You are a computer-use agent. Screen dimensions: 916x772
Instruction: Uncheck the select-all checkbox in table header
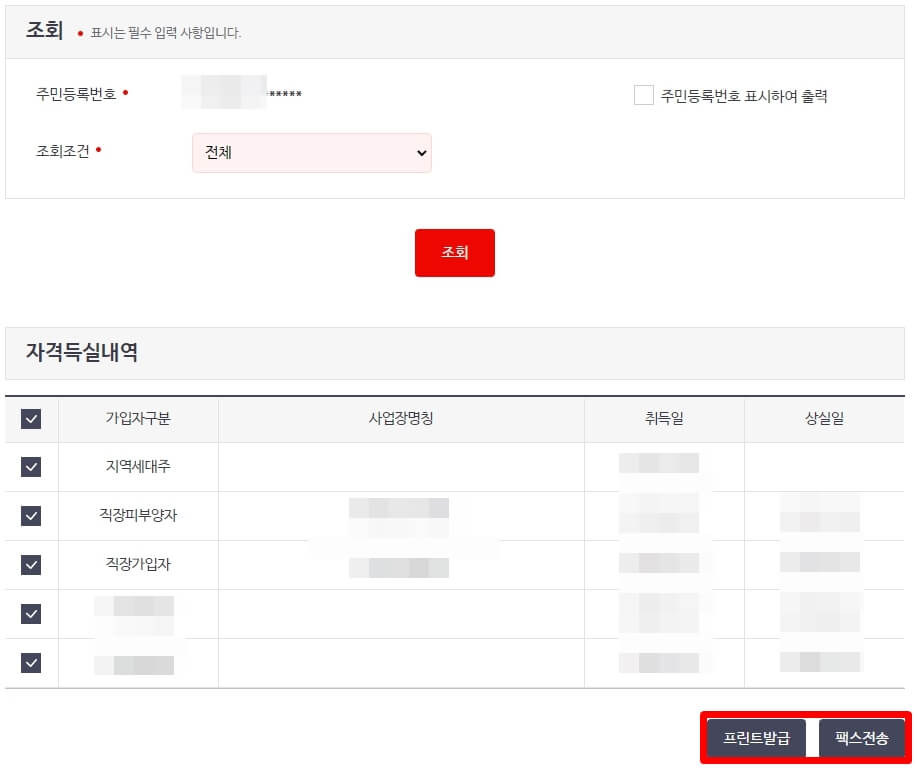point(31,419)
